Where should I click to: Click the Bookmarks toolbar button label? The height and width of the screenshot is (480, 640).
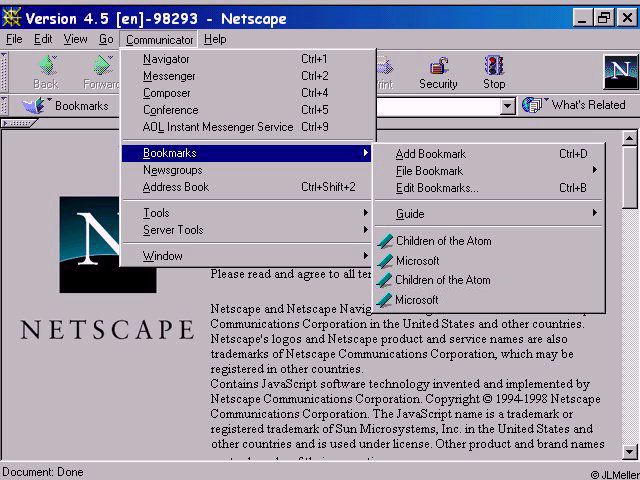pyautogui.click(x=82, y=106)
